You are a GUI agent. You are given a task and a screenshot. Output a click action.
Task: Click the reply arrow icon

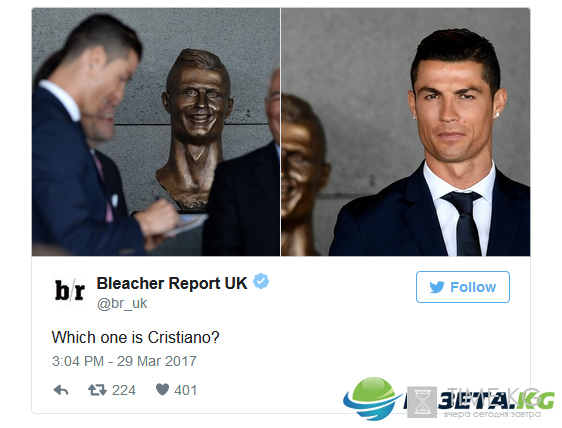tap(61, 390)
